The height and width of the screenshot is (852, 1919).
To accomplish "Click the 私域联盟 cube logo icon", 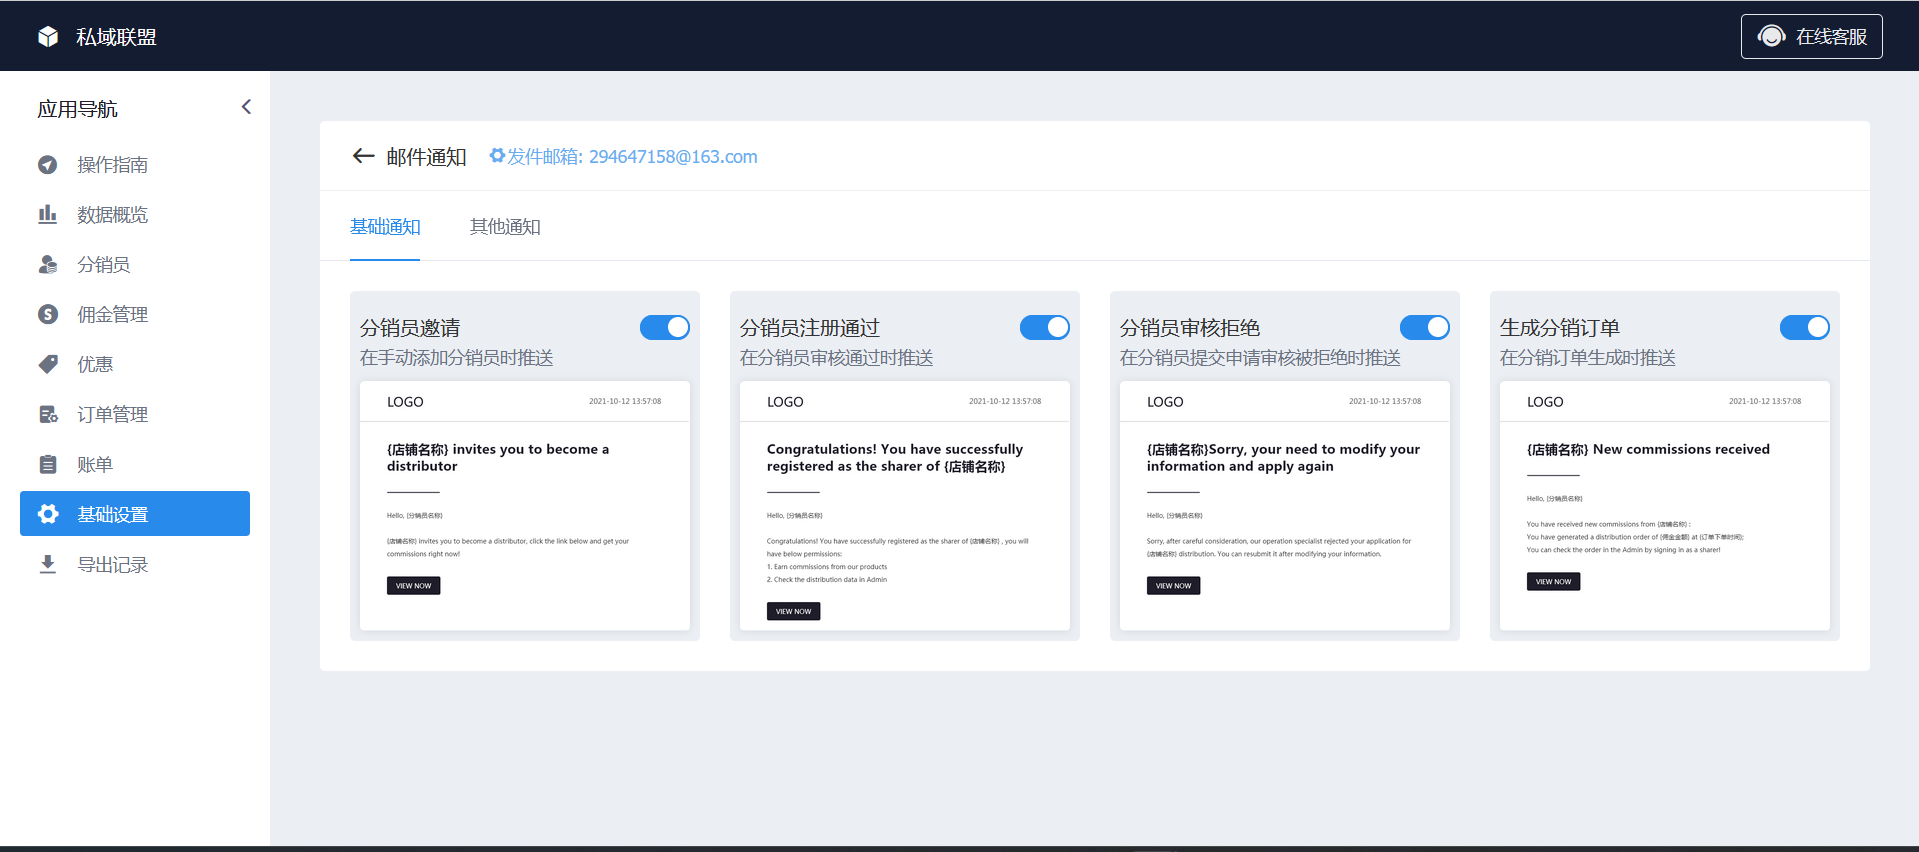I will coord(48,37).
